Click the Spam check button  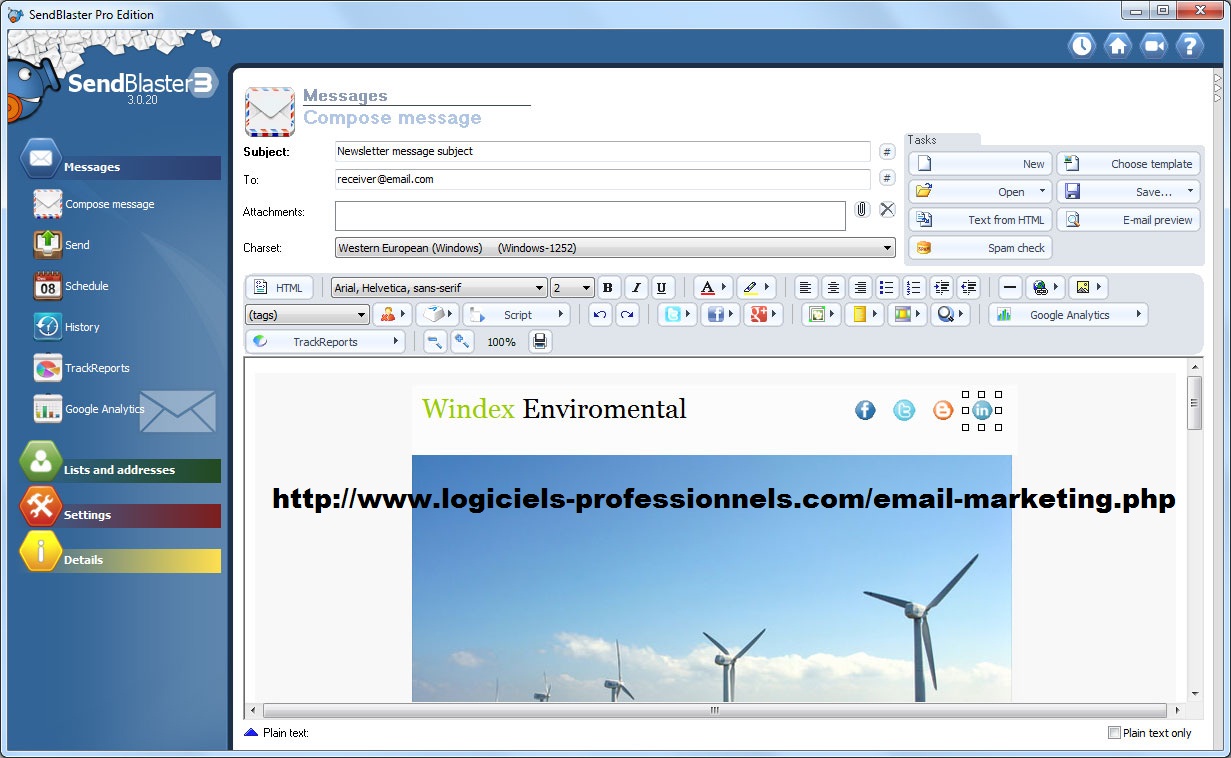click(x=980, y=248)
